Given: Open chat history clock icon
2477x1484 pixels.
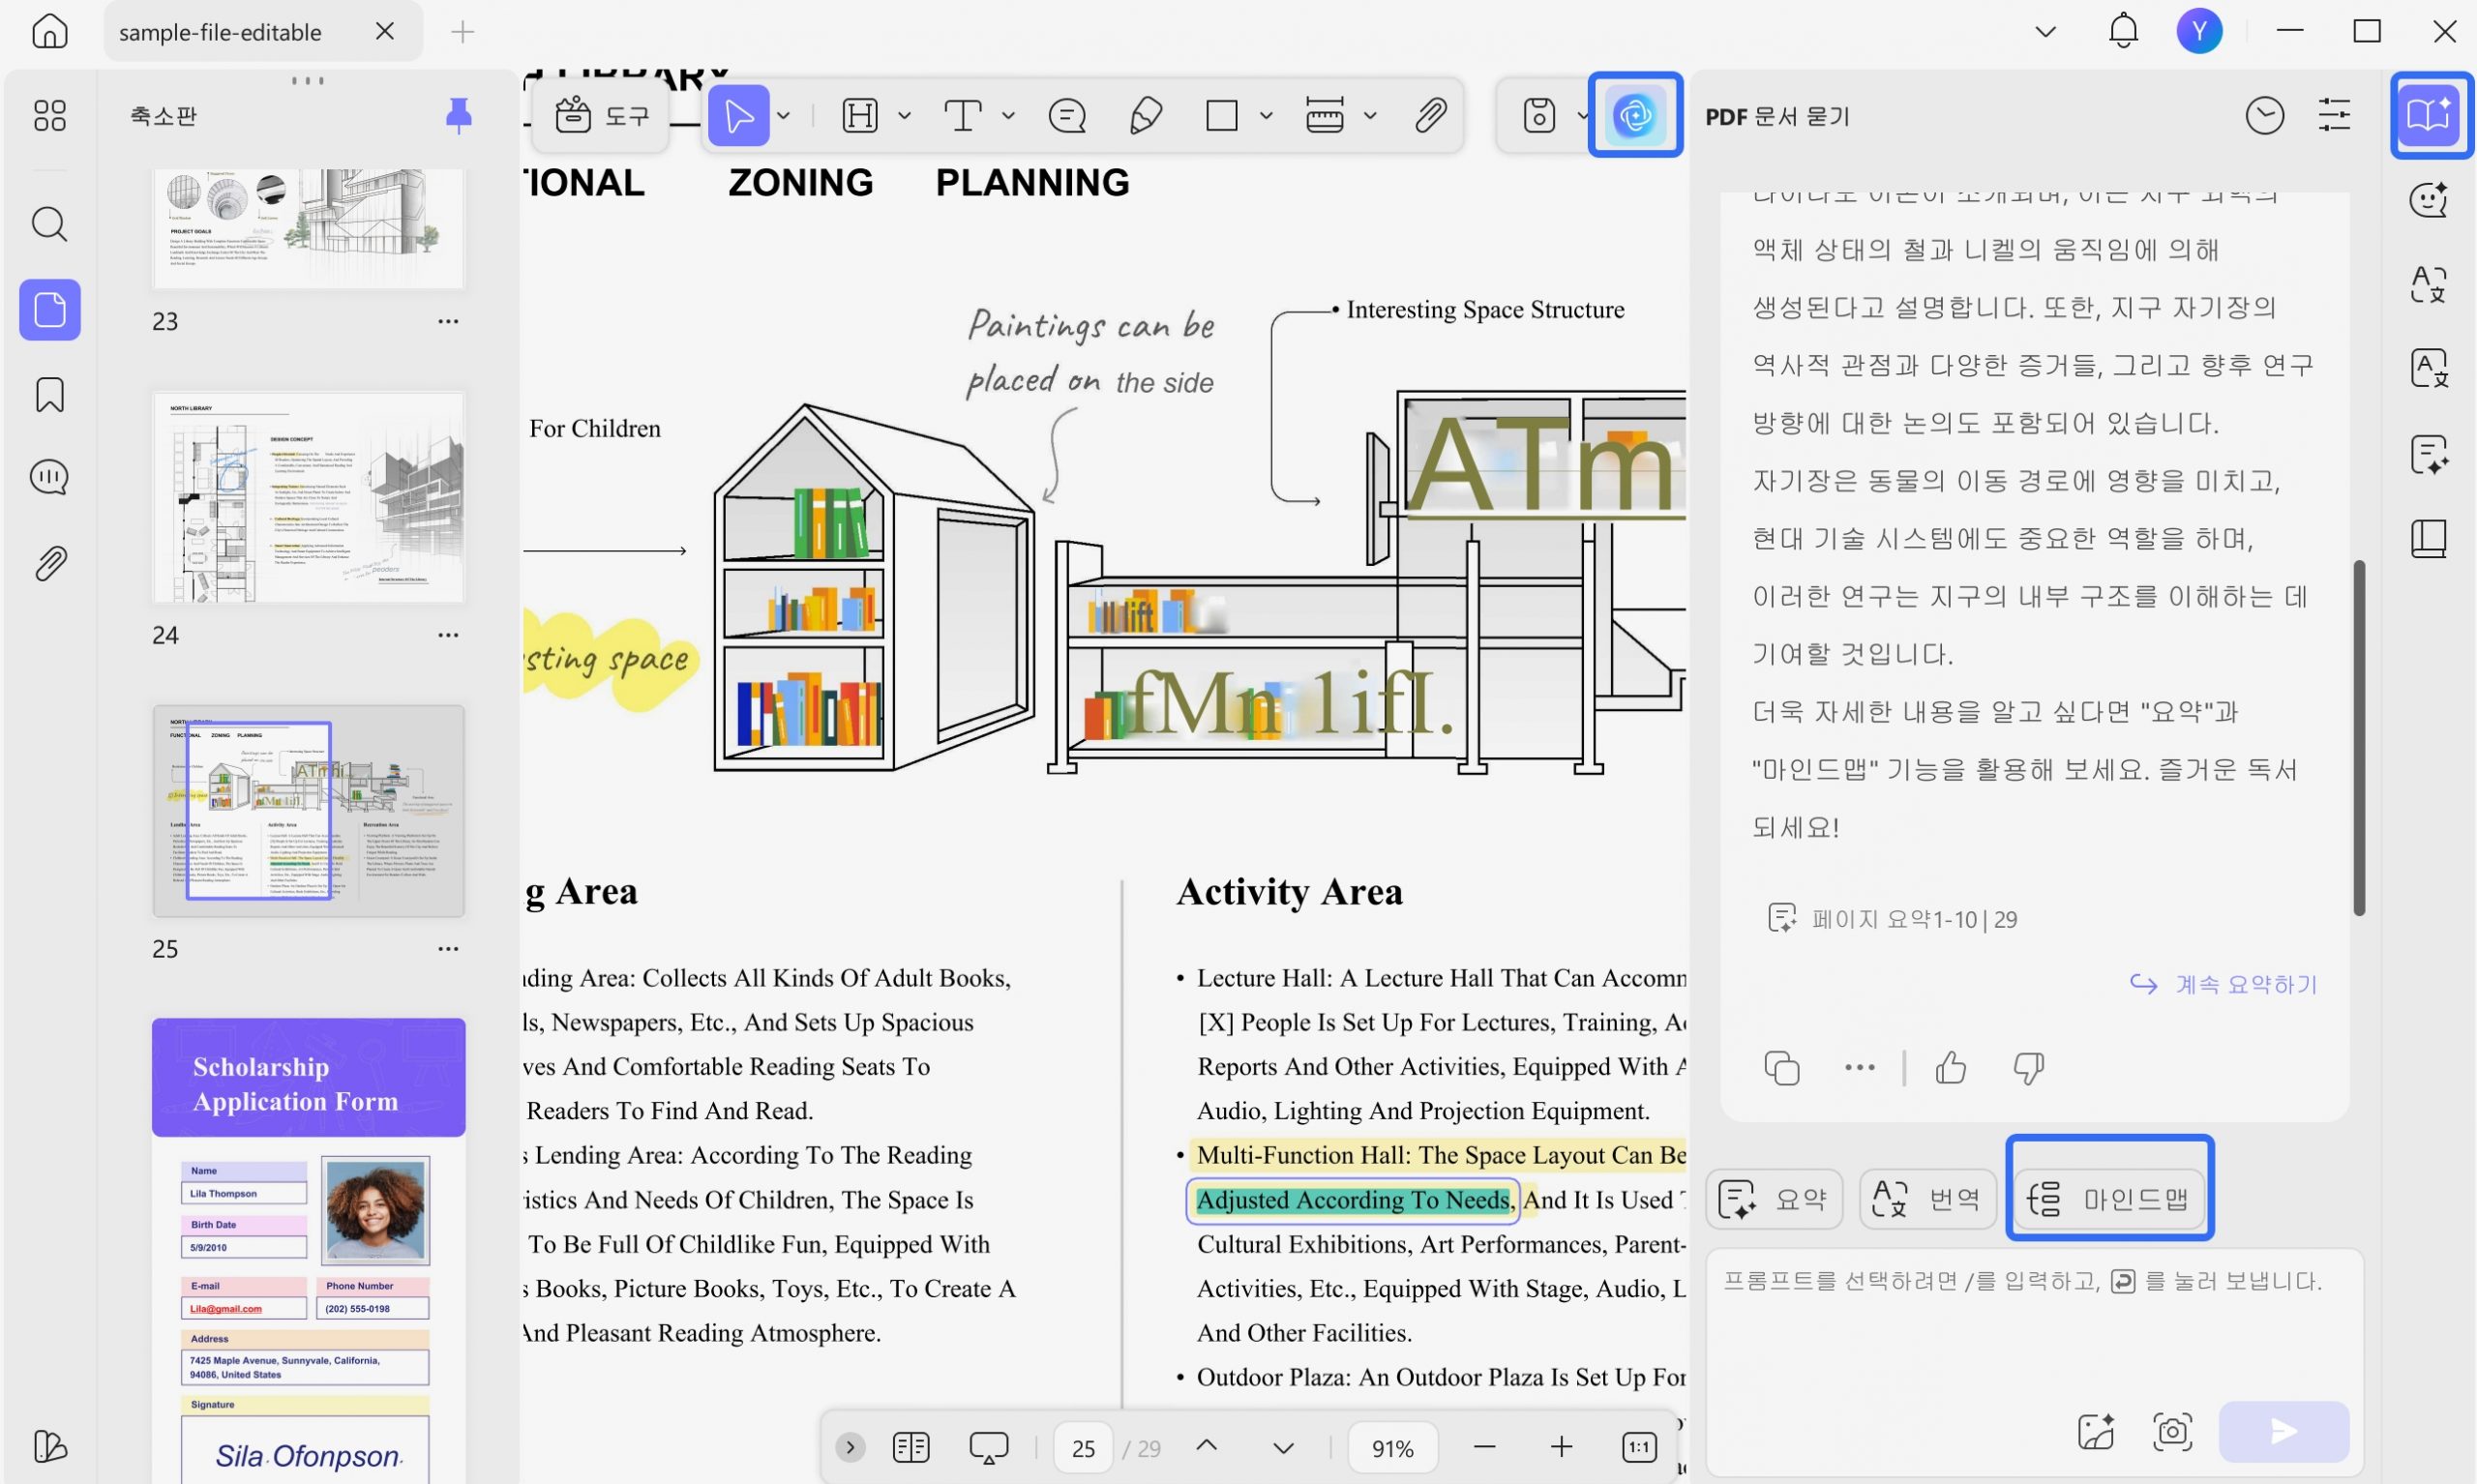Looking at the screenshot, I should click(2264, 116).
